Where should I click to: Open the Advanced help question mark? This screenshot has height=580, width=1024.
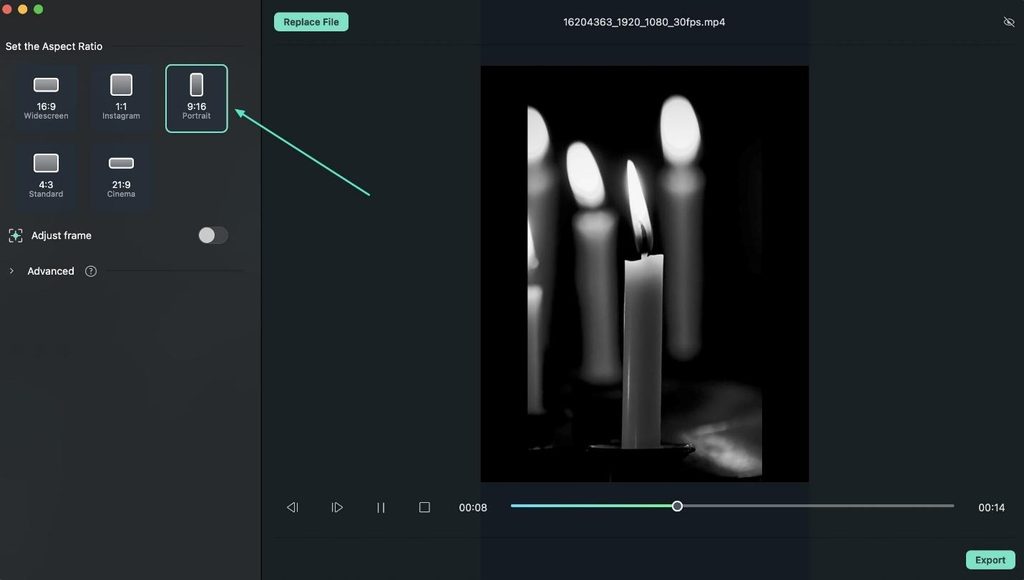point(91,271)
